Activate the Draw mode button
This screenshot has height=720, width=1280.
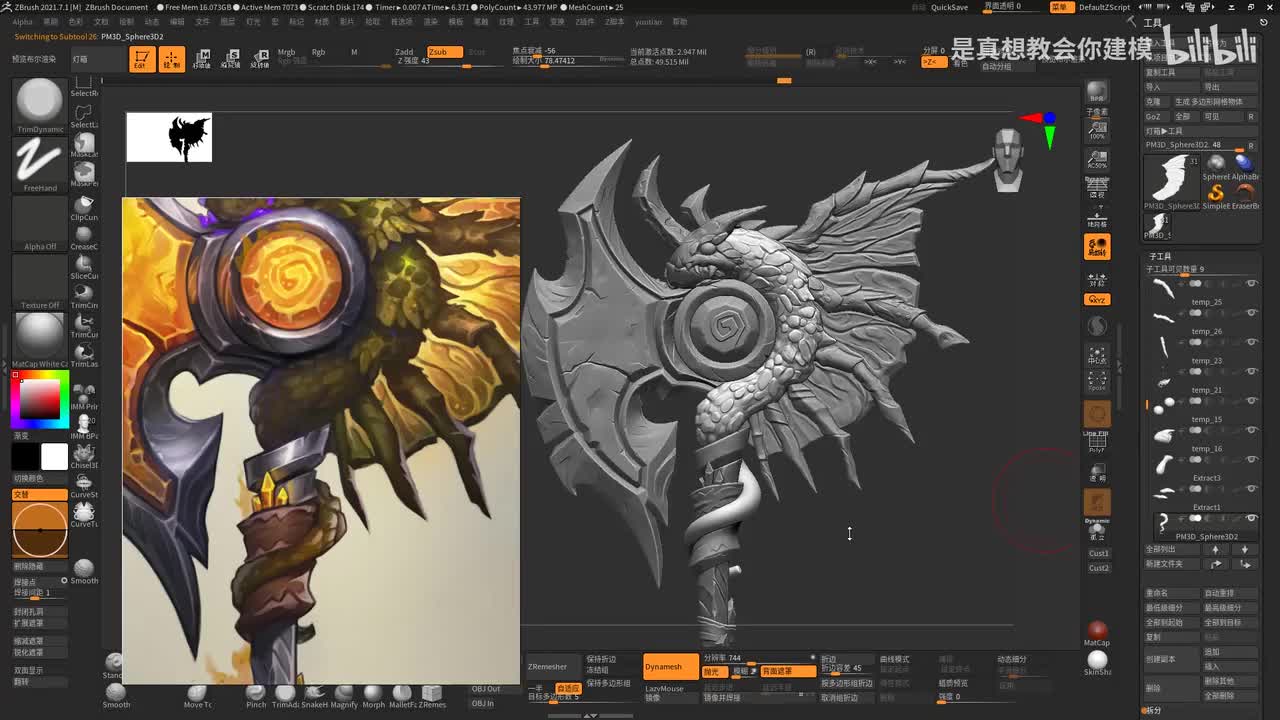pyautogui.click(x=172, y=59)
